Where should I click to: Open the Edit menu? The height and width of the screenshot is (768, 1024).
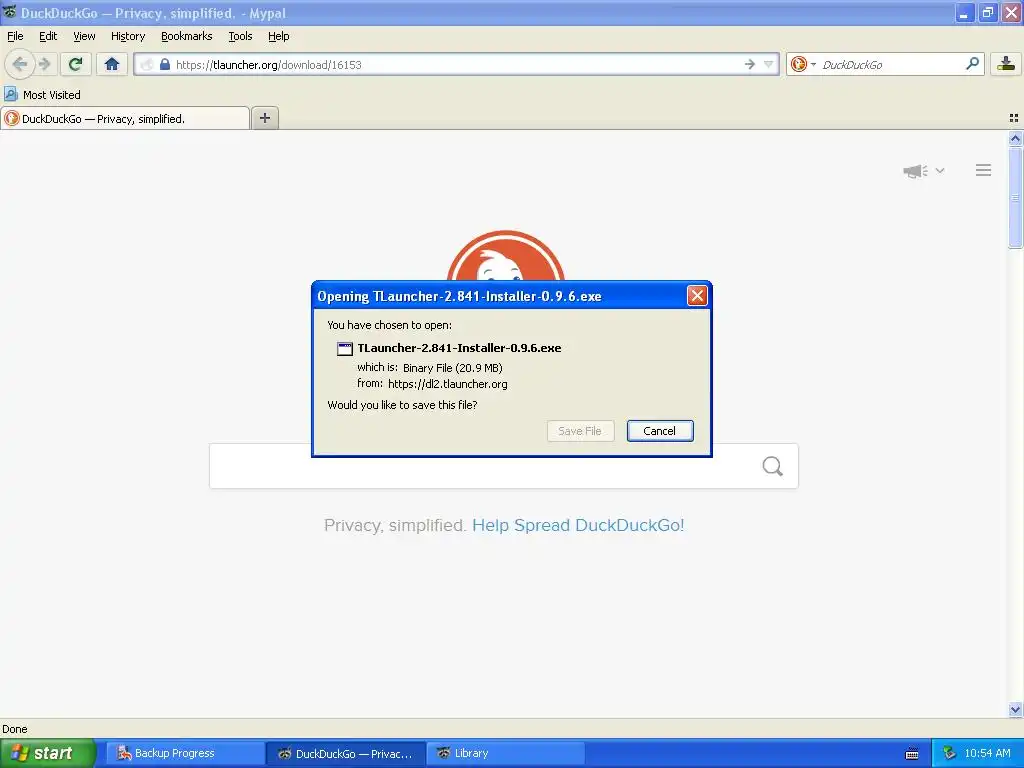click(x=48, y=36)
